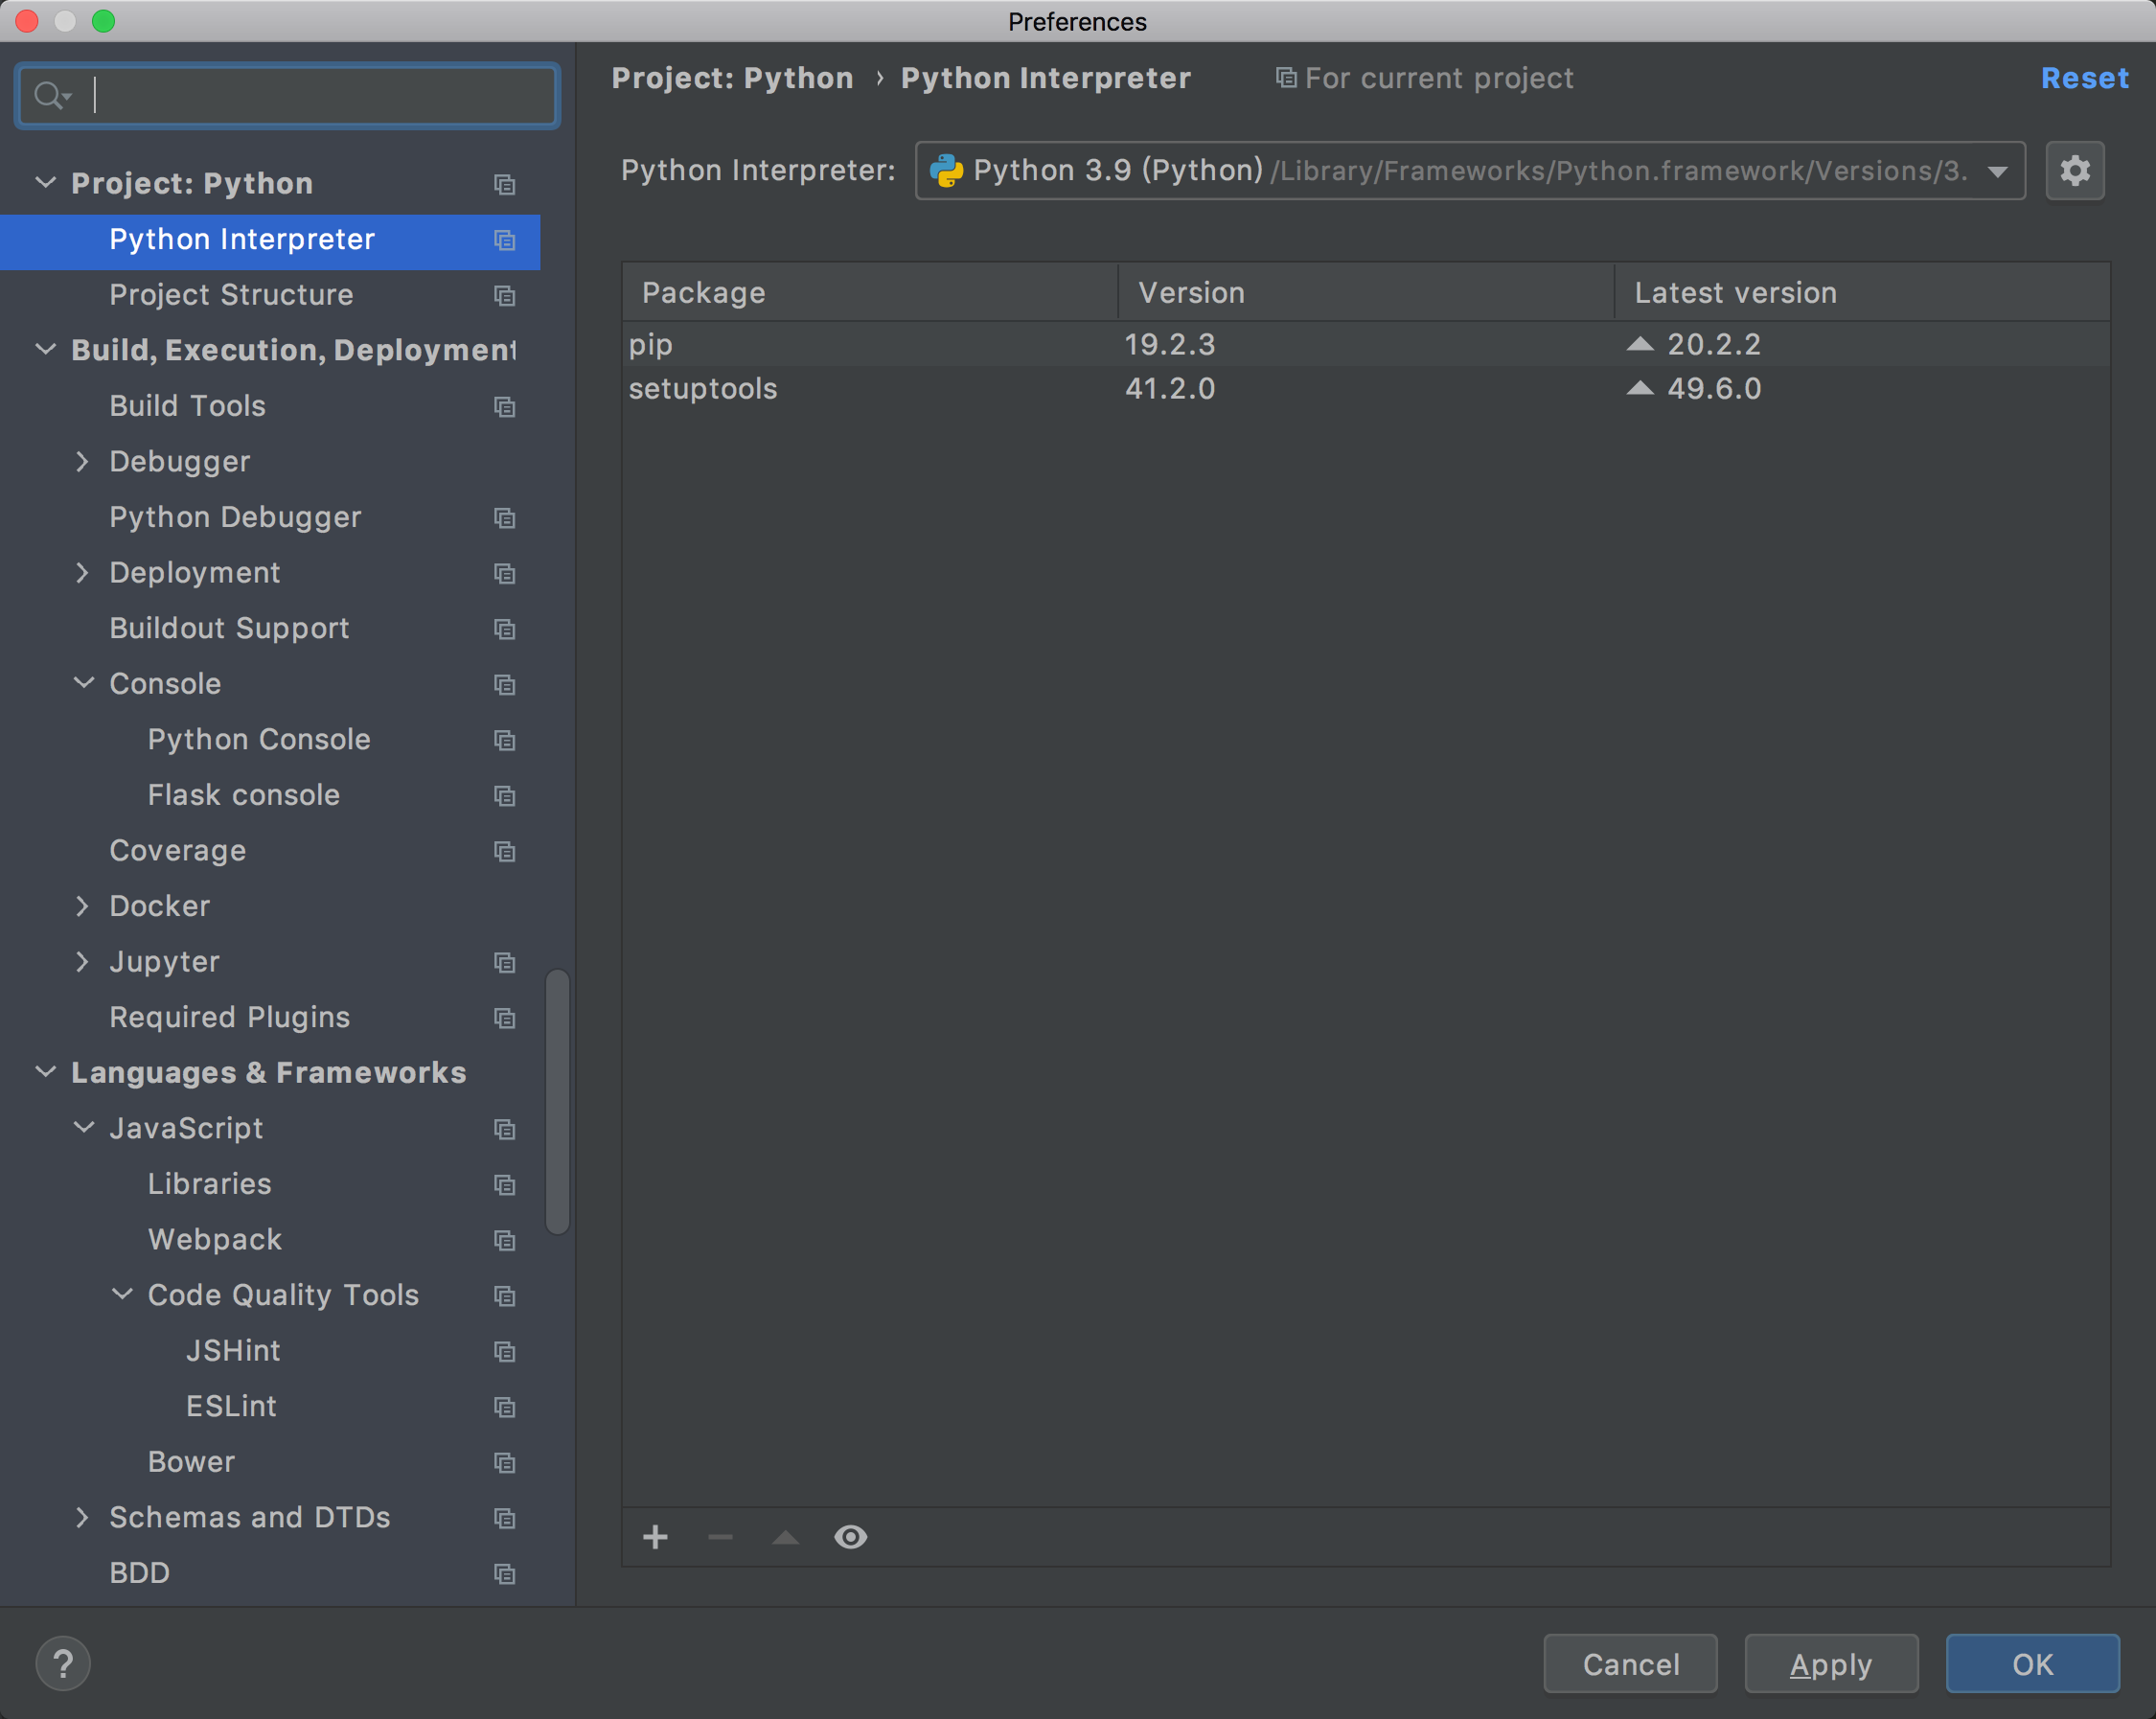Click Cancel to discard changes

(1630, 1662)
